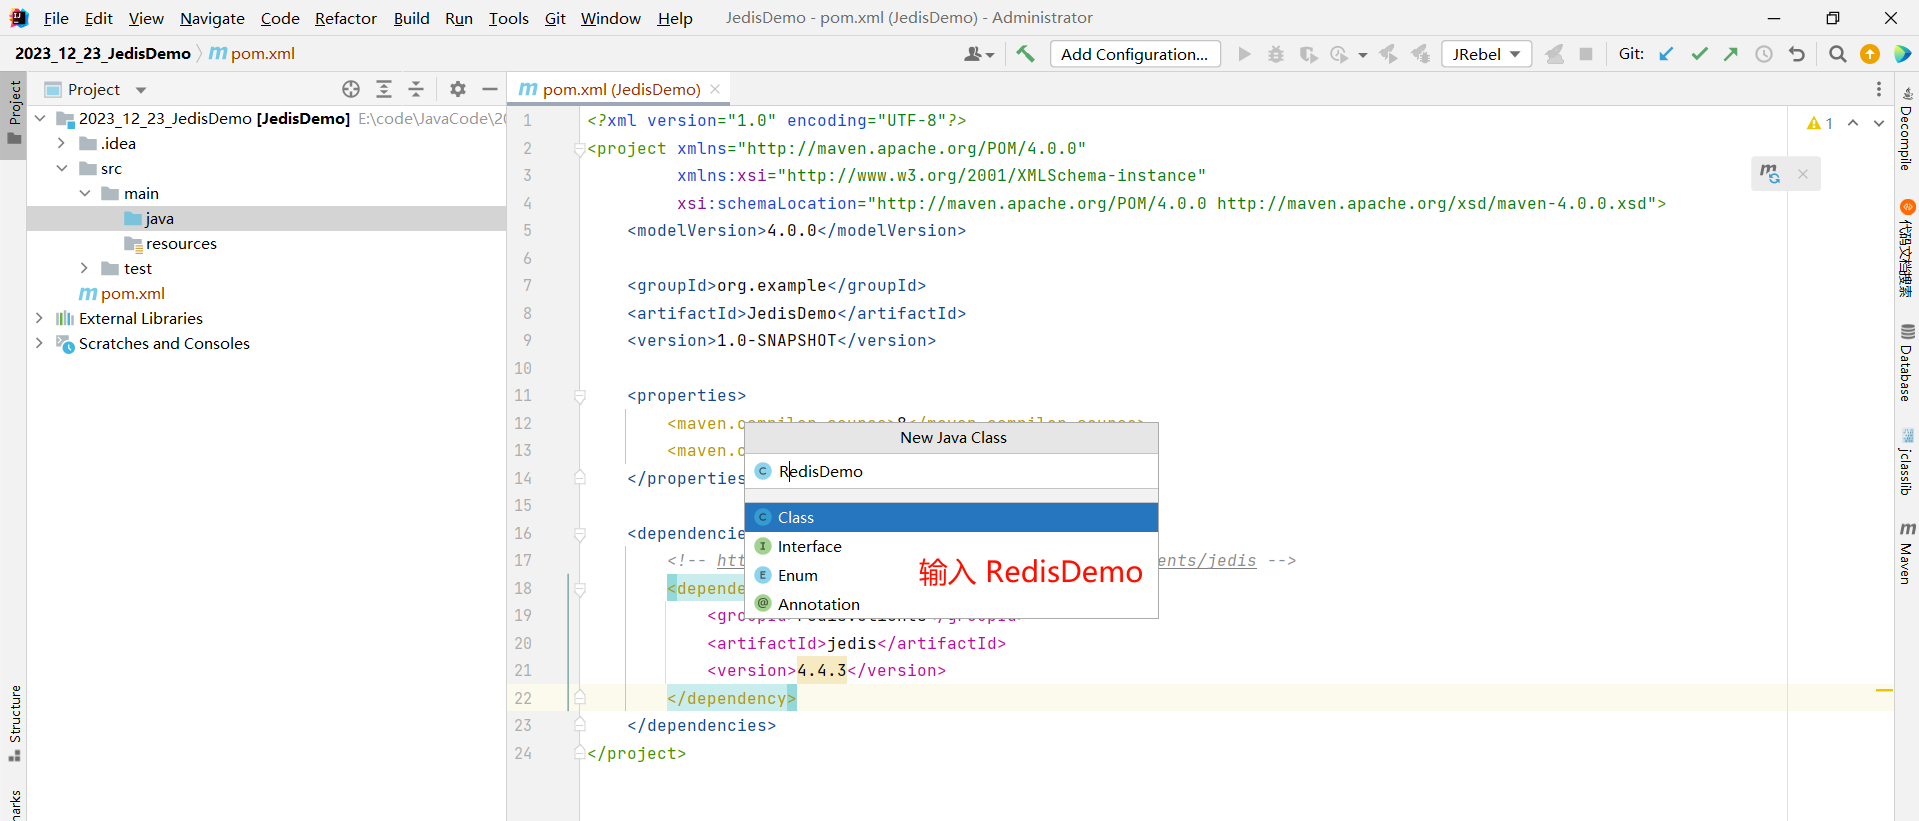Click the Rollback undo icon
1919x821 pixels.
[1797, 54]
